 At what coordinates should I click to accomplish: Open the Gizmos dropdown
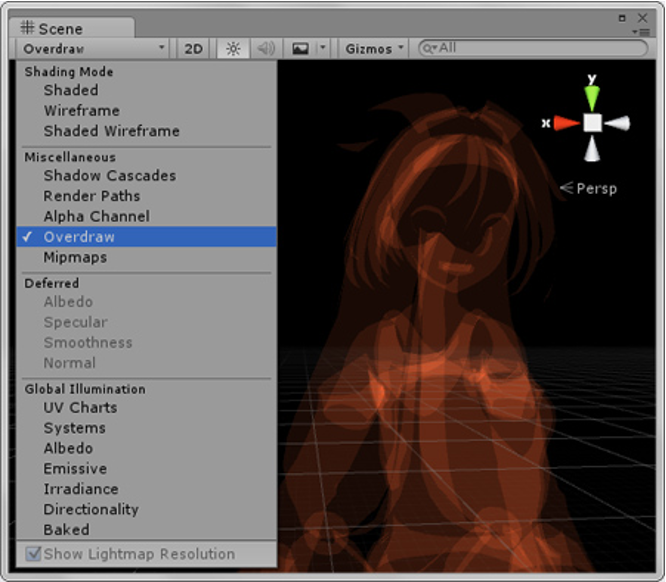[374, 49]
